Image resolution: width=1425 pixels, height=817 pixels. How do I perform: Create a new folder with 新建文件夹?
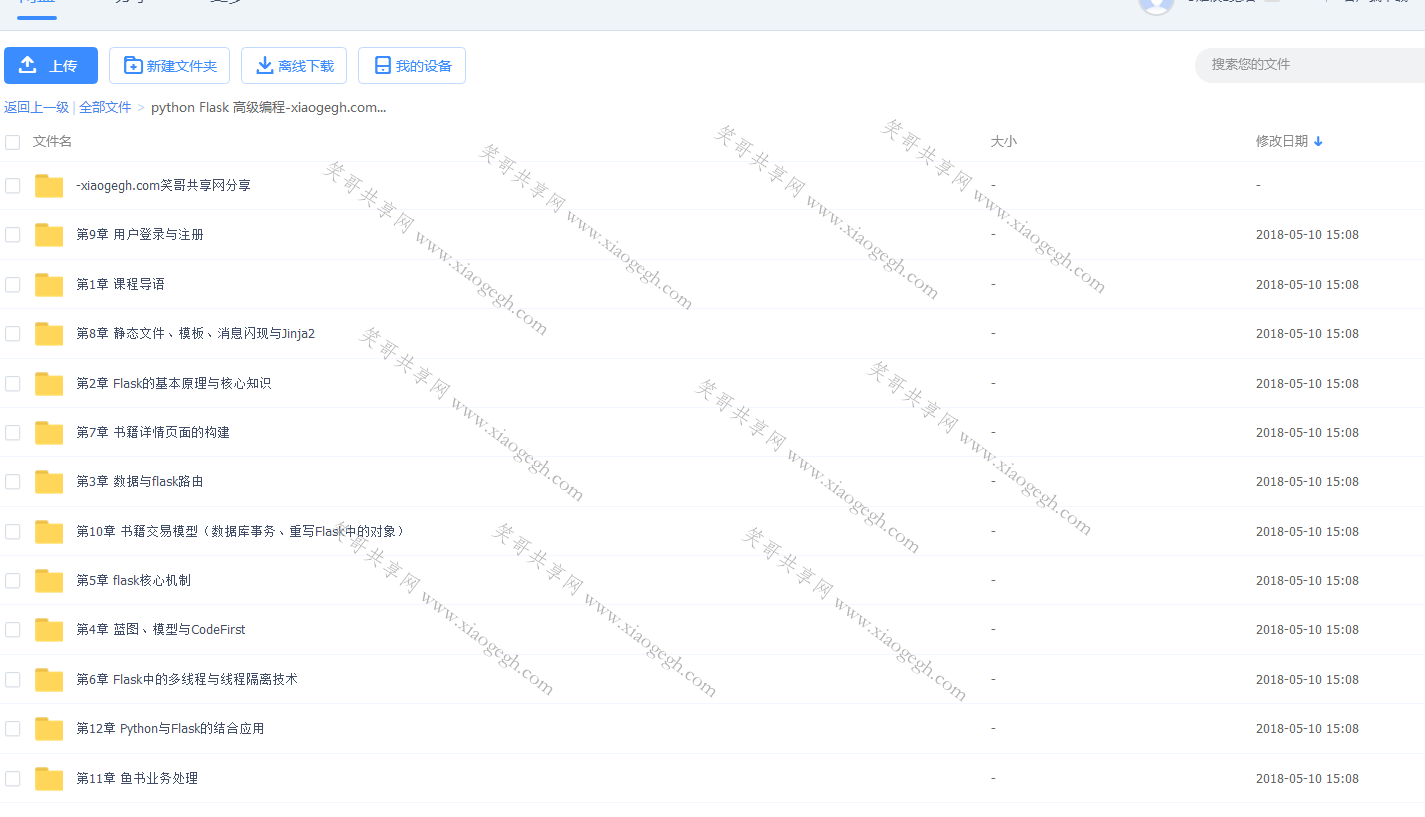pos(169,65)
